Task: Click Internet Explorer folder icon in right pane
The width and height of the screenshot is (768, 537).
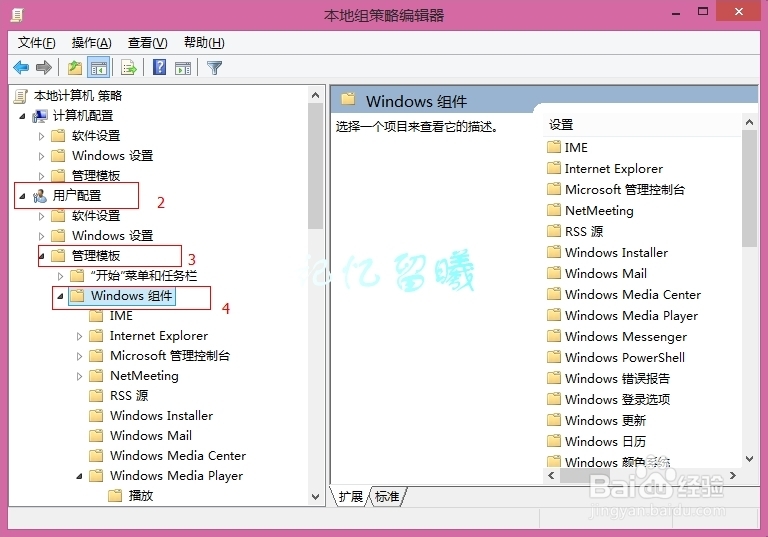Action: pyautogui.click(x=553, y=168)
